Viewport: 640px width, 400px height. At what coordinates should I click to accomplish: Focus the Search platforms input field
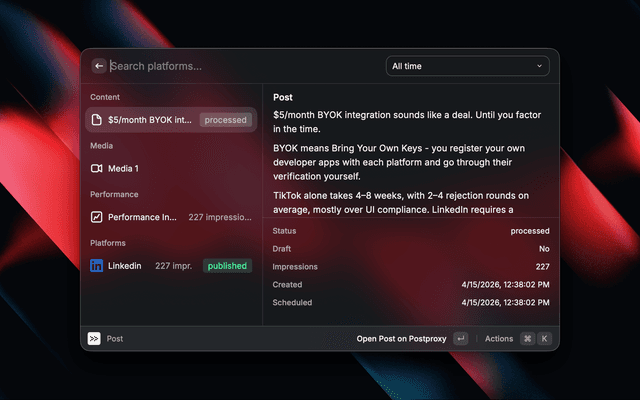(x=245, y=66)
